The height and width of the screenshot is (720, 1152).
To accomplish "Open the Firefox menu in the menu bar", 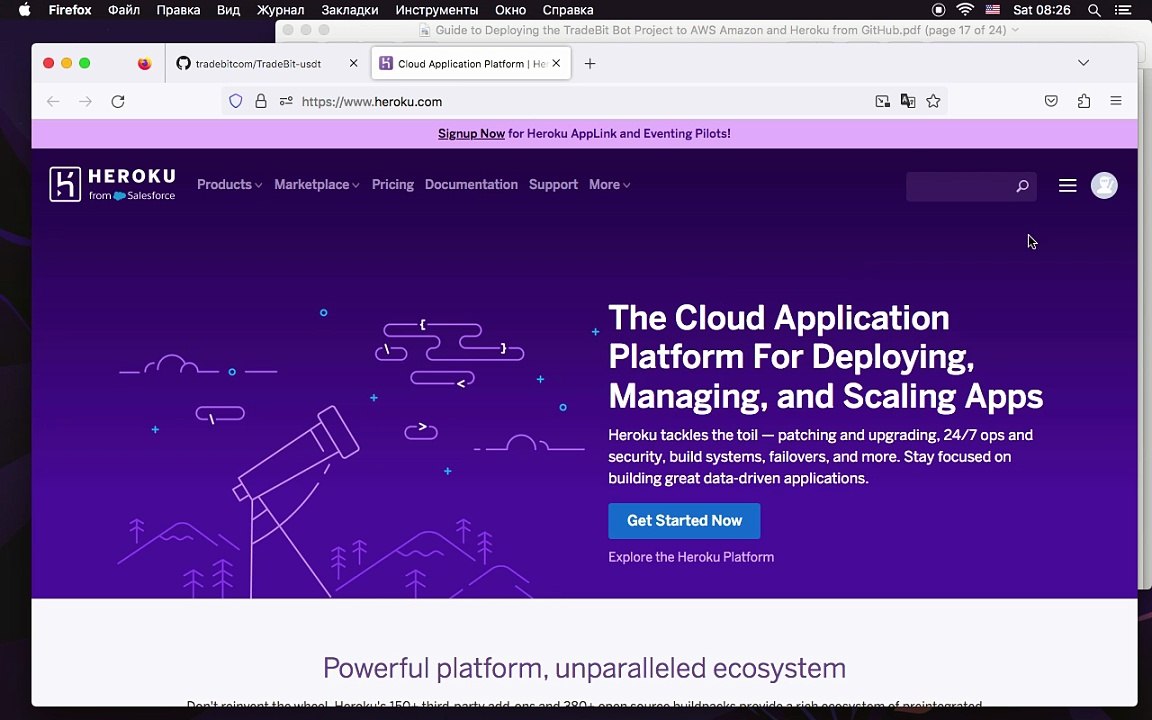I will tap(70, 10).
